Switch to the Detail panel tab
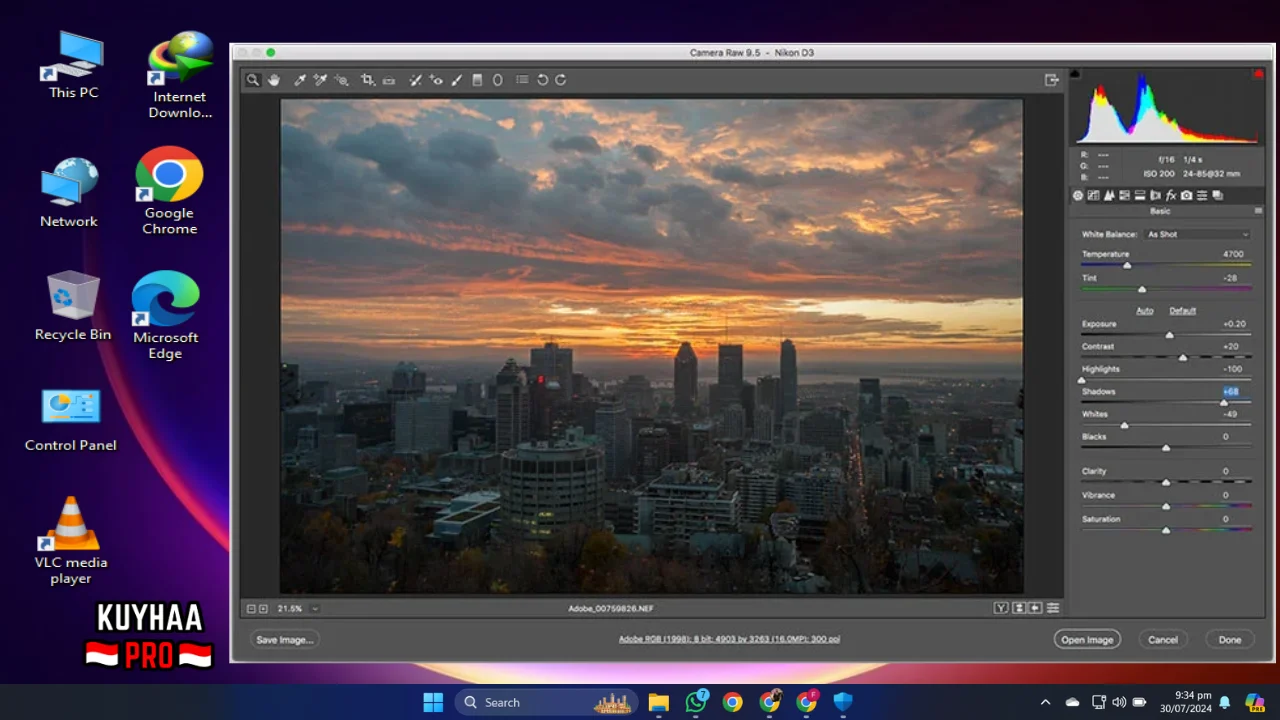 (x=1109, y=195)
